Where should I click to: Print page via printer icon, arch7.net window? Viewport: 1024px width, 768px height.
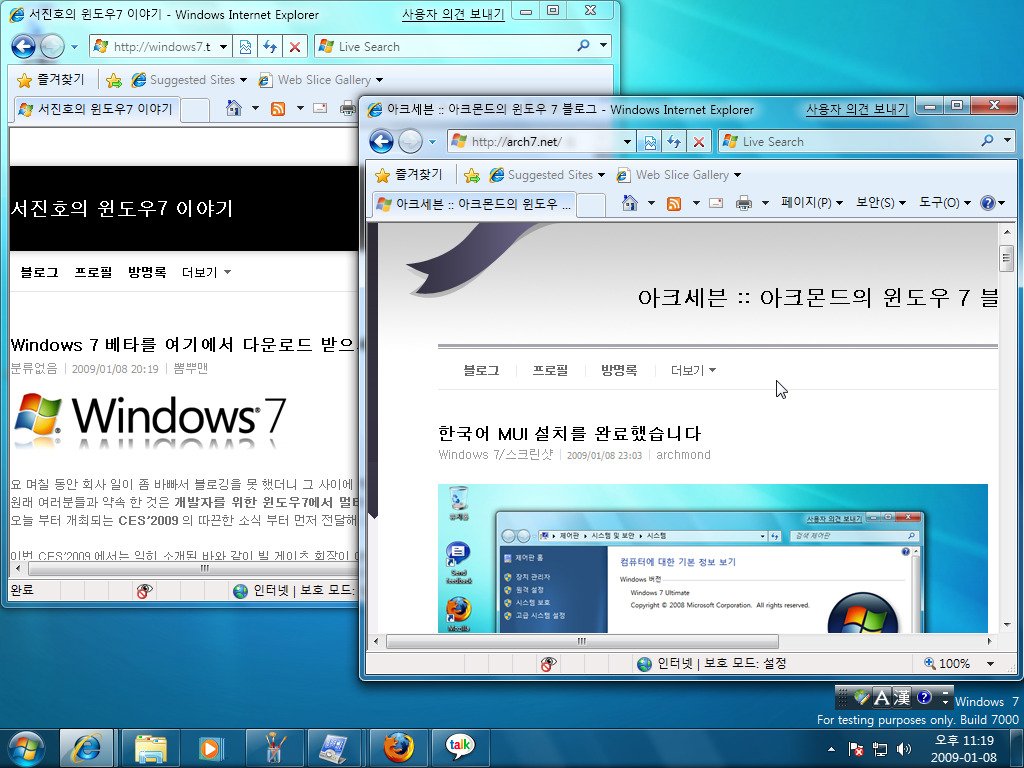[x=743, y=203]
